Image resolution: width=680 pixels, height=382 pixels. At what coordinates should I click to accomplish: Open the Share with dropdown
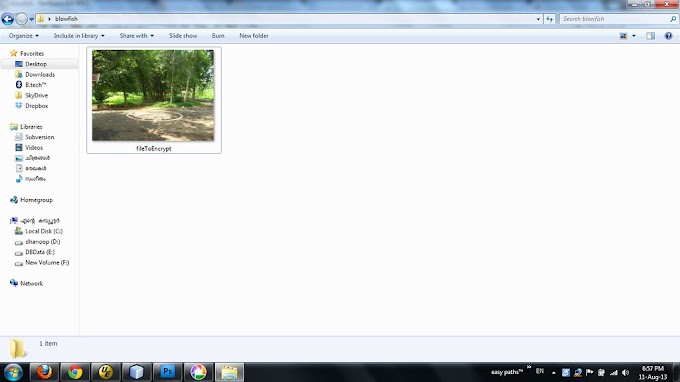137,36
